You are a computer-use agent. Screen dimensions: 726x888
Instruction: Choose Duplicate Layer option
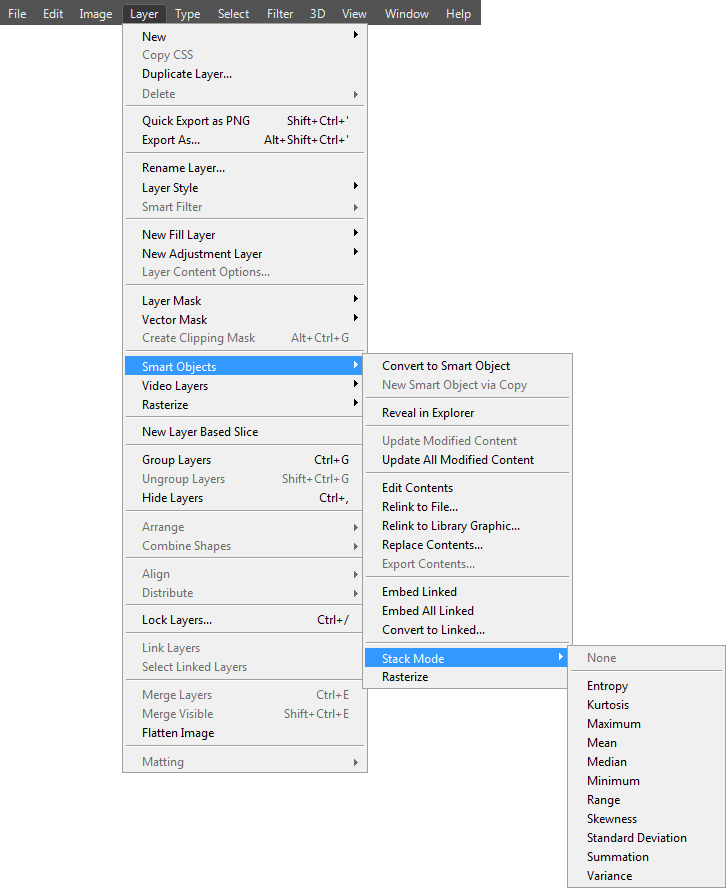click(187, 74)
